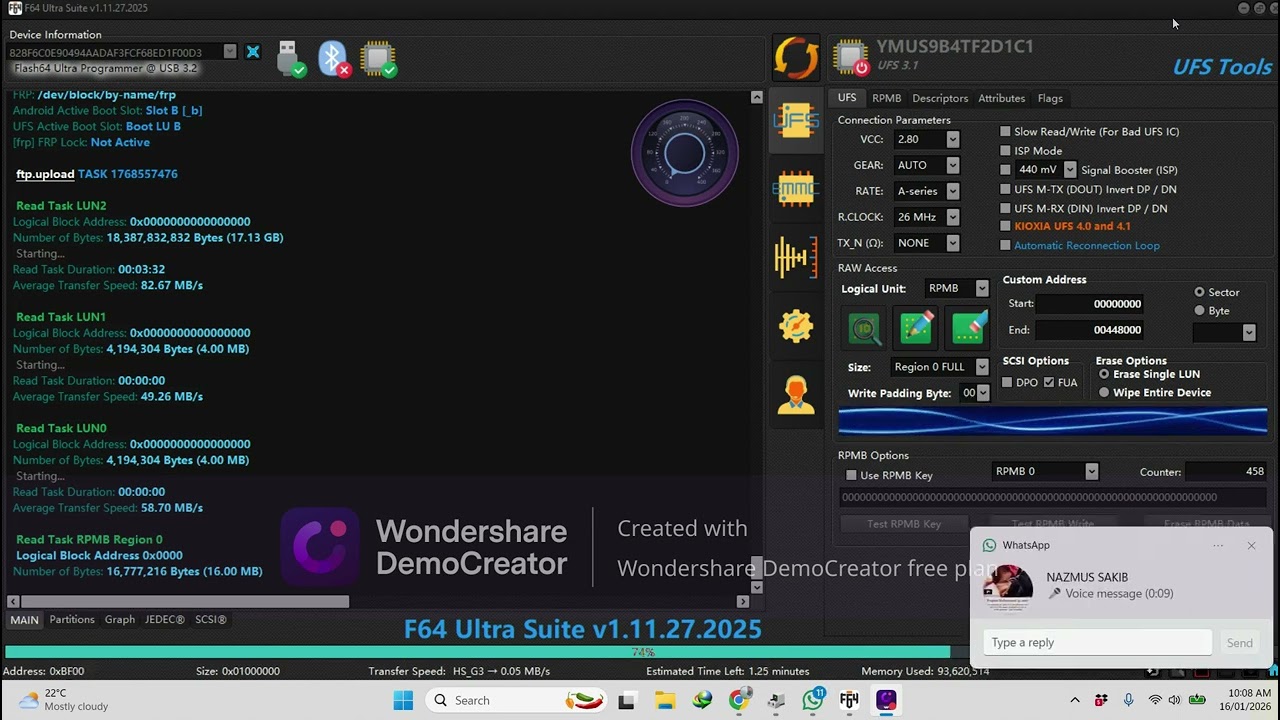Open WhatsApp from the taskbar
Screen dimensions: 1280x720
tap(813, 700)
